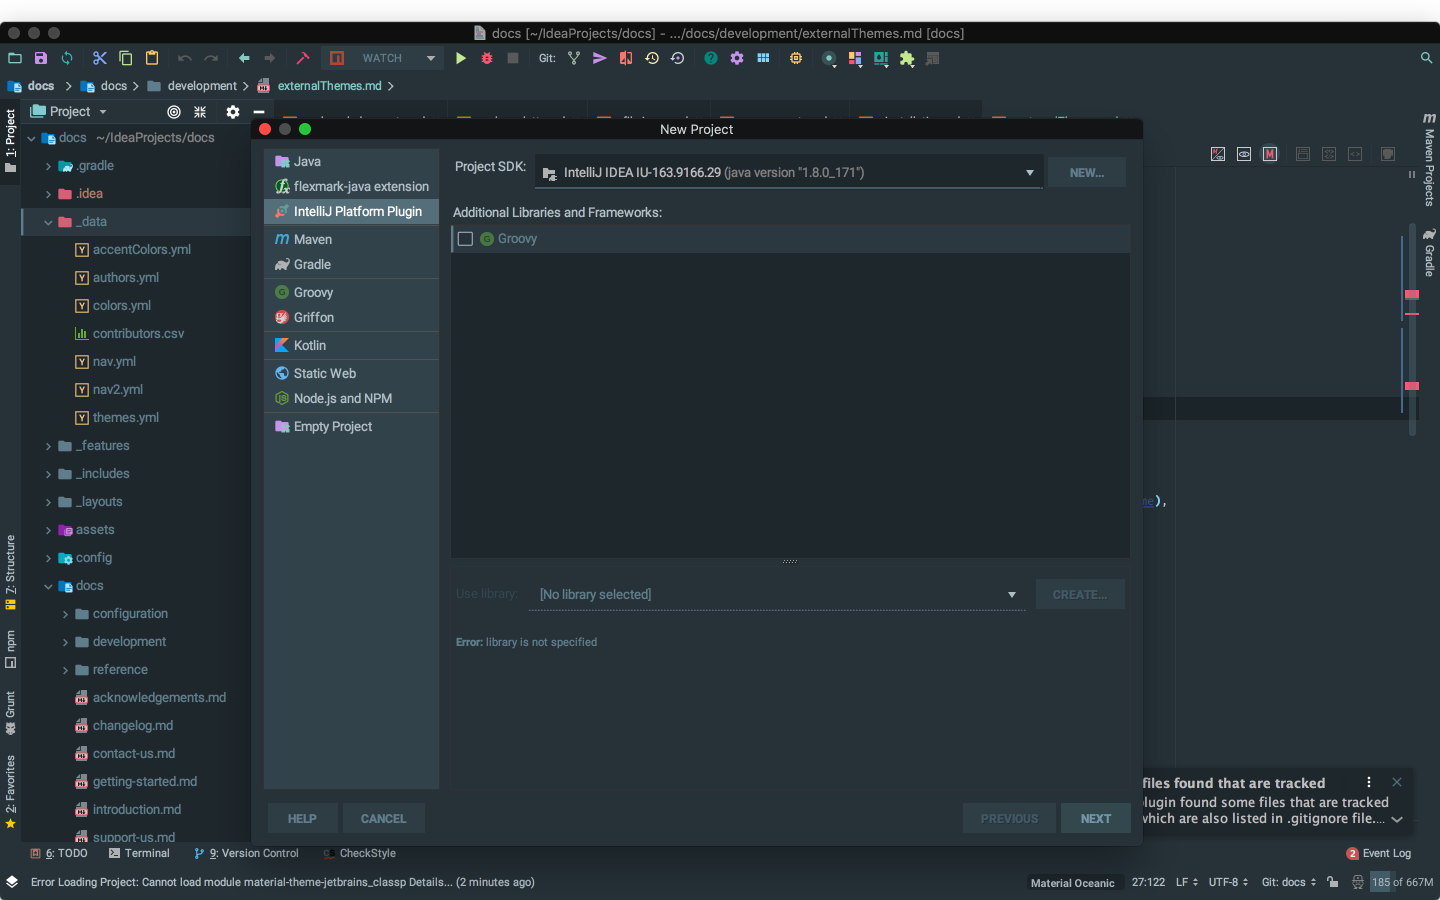Open the TODO tool window
The height and width of the screenshot is (900, 1440).
[x=59, y=853]
